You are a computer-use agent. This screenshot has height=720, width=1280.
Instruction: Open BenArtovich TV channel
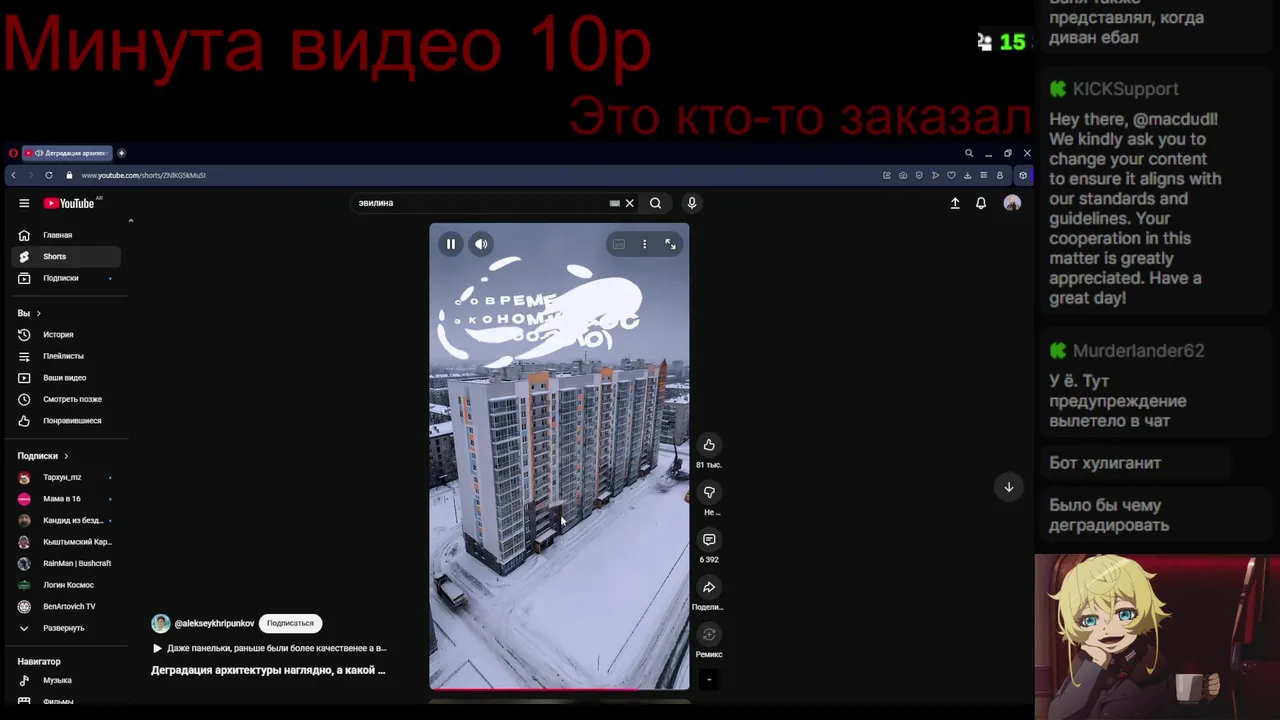point(66,607)
